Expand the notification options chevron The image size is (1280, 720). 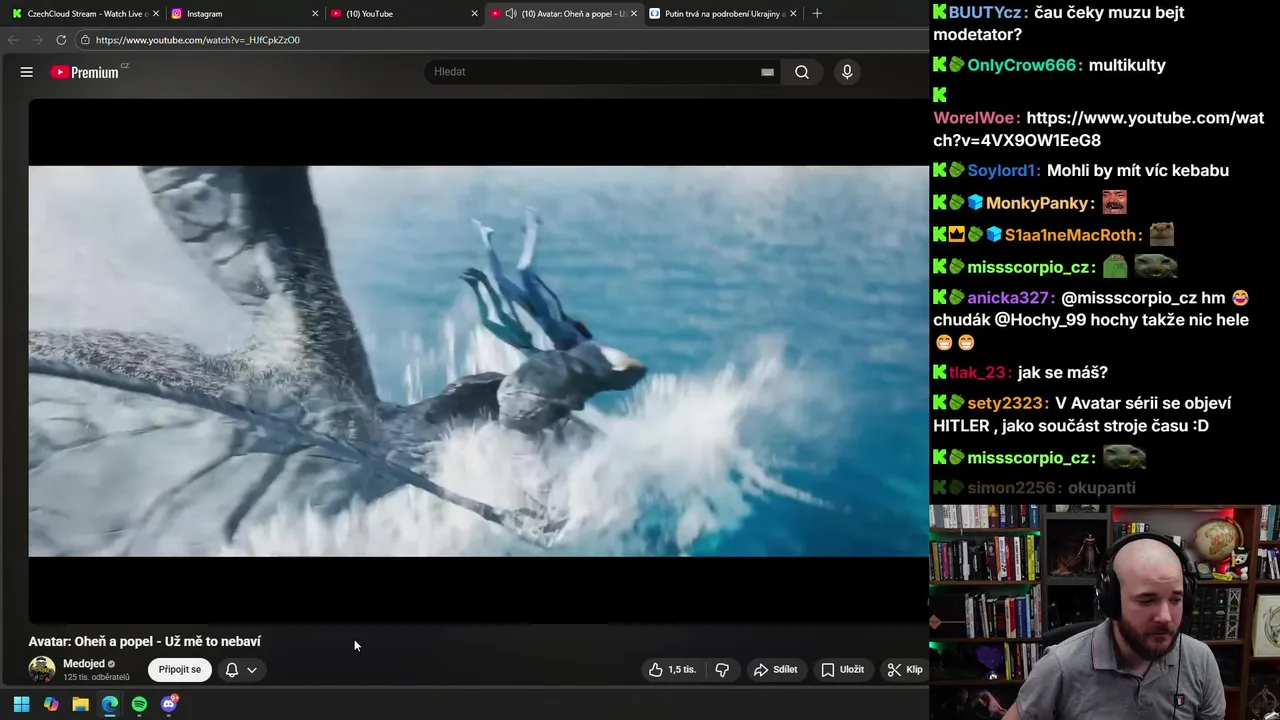[252, 670]
